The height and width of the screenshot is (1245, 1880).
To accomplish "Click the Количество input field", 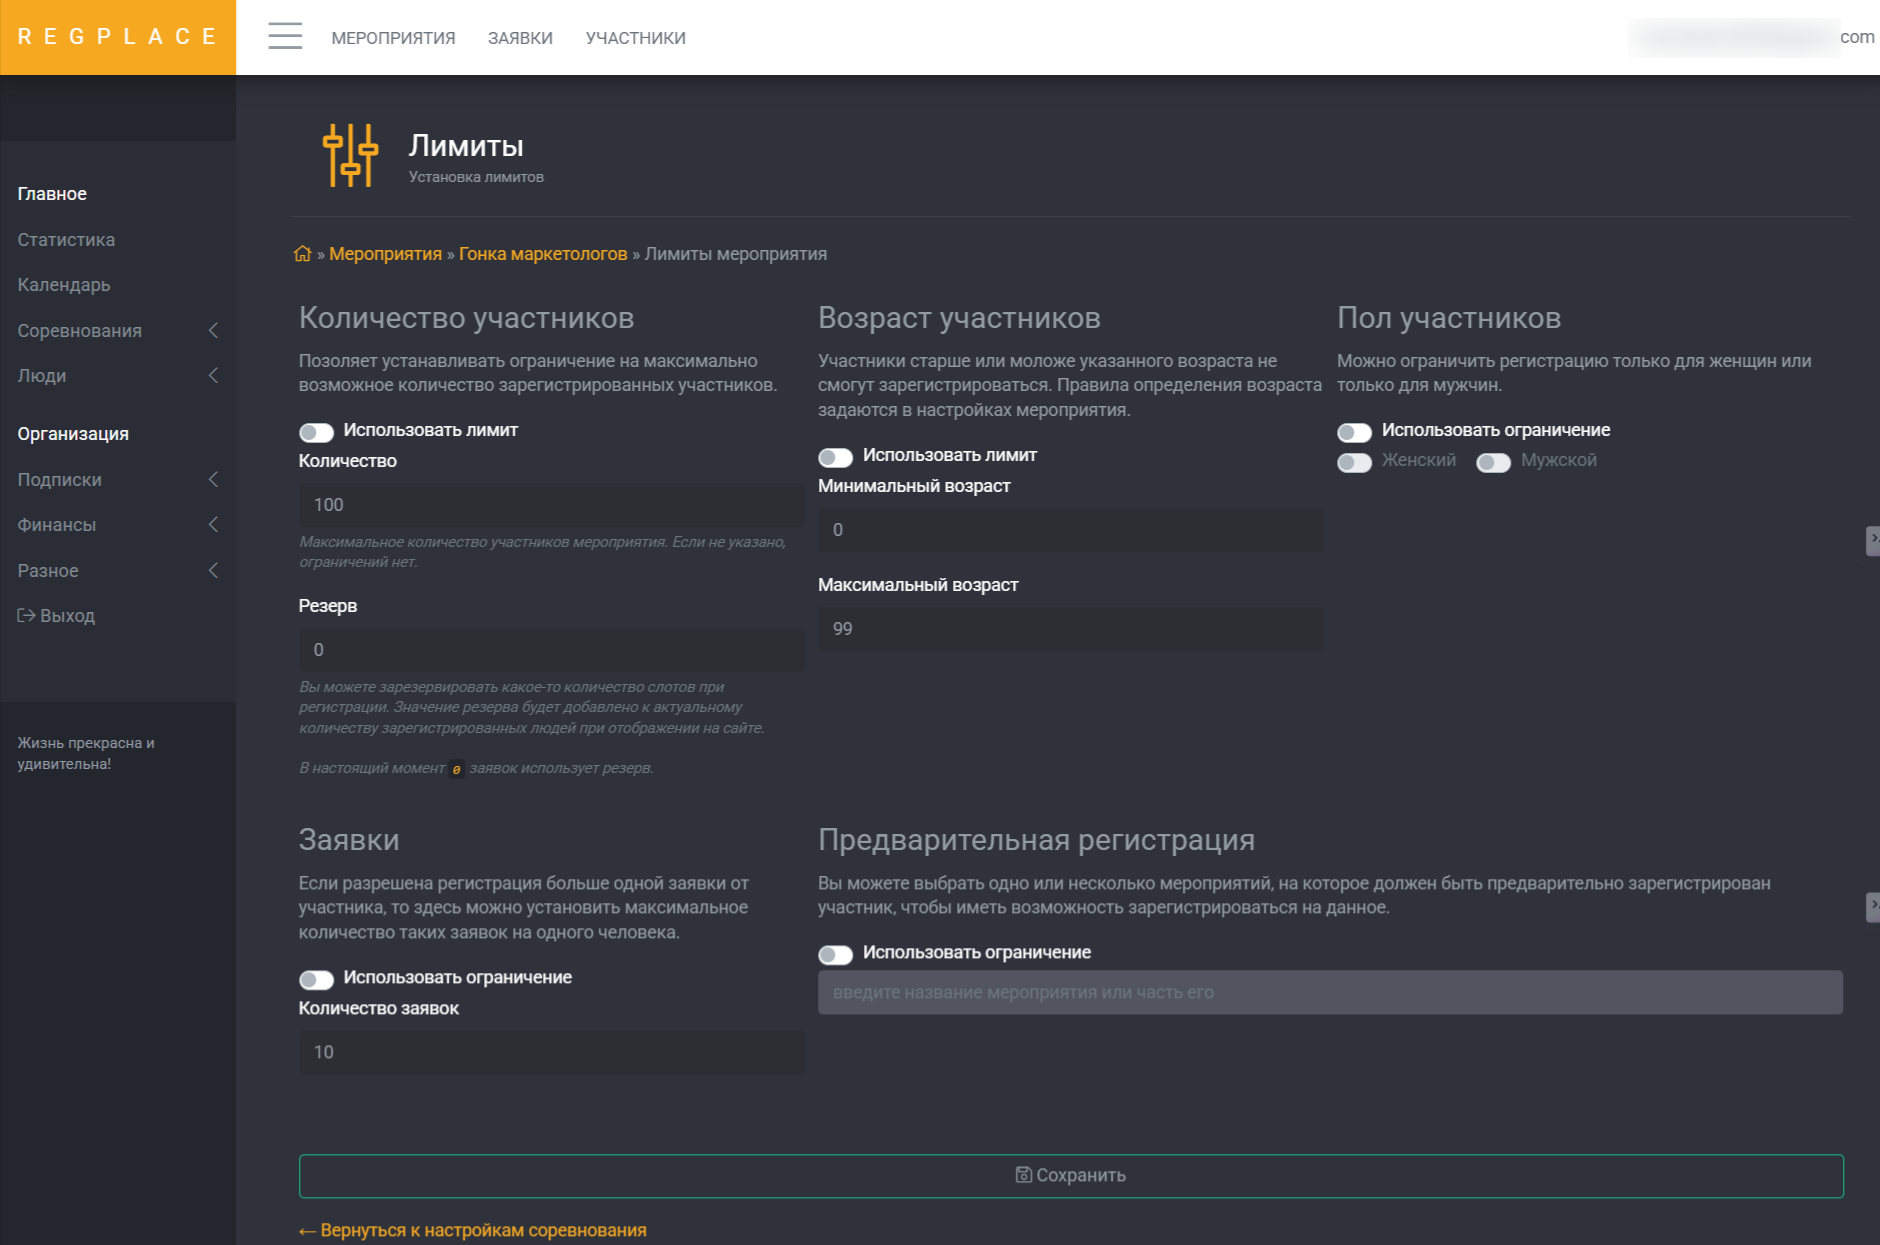I will click(552, 505).
